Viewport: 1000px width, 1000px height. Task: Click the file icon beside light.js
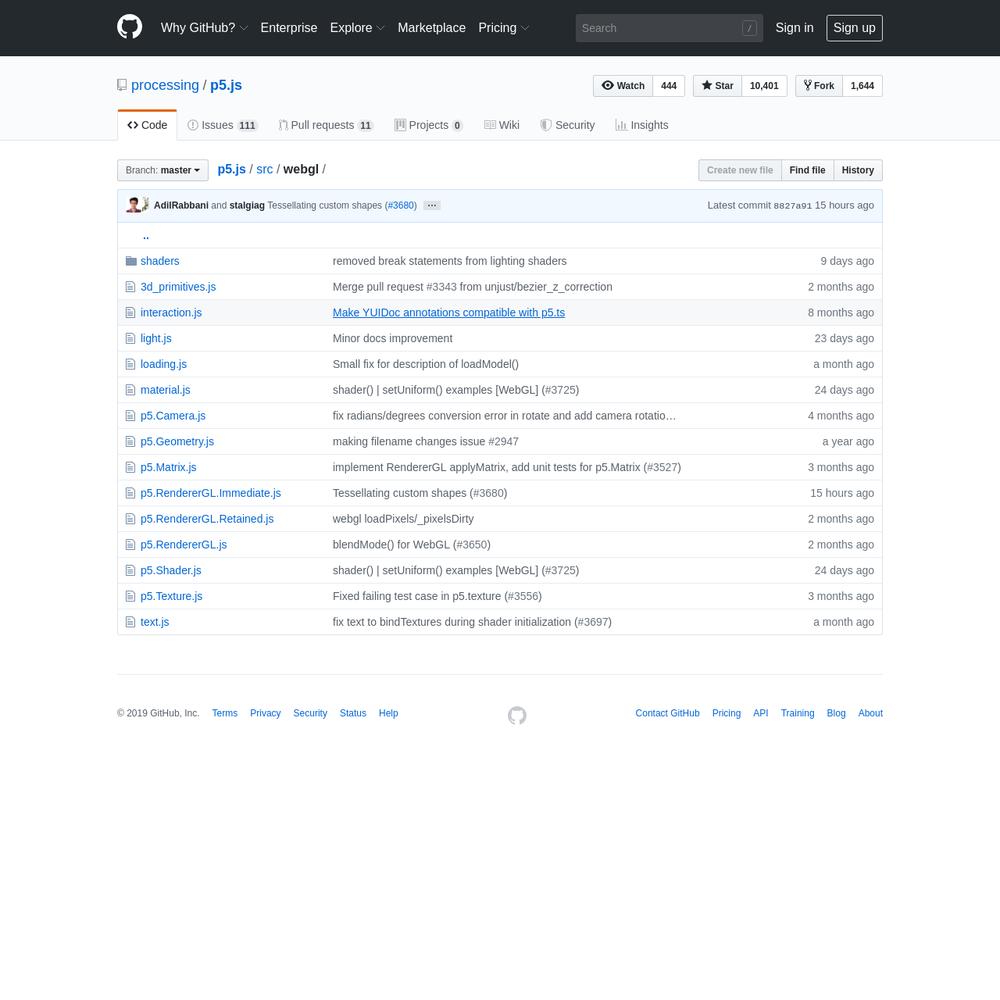[x=130, y=339]
